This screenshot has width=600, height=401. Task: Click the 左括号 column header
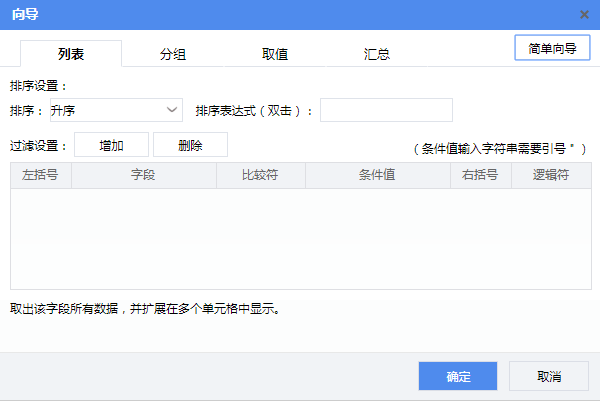(x=41, y=176)
